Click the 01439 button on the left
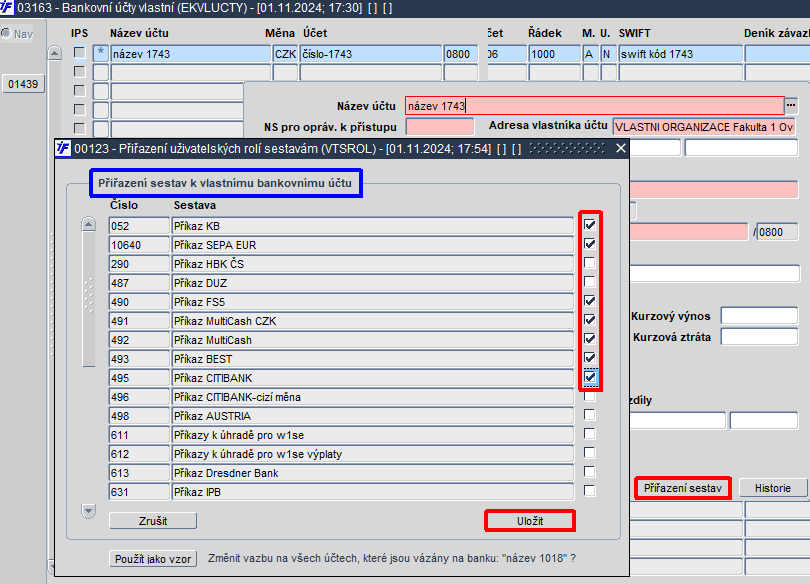The image size is (810, 584). [23, 84]
